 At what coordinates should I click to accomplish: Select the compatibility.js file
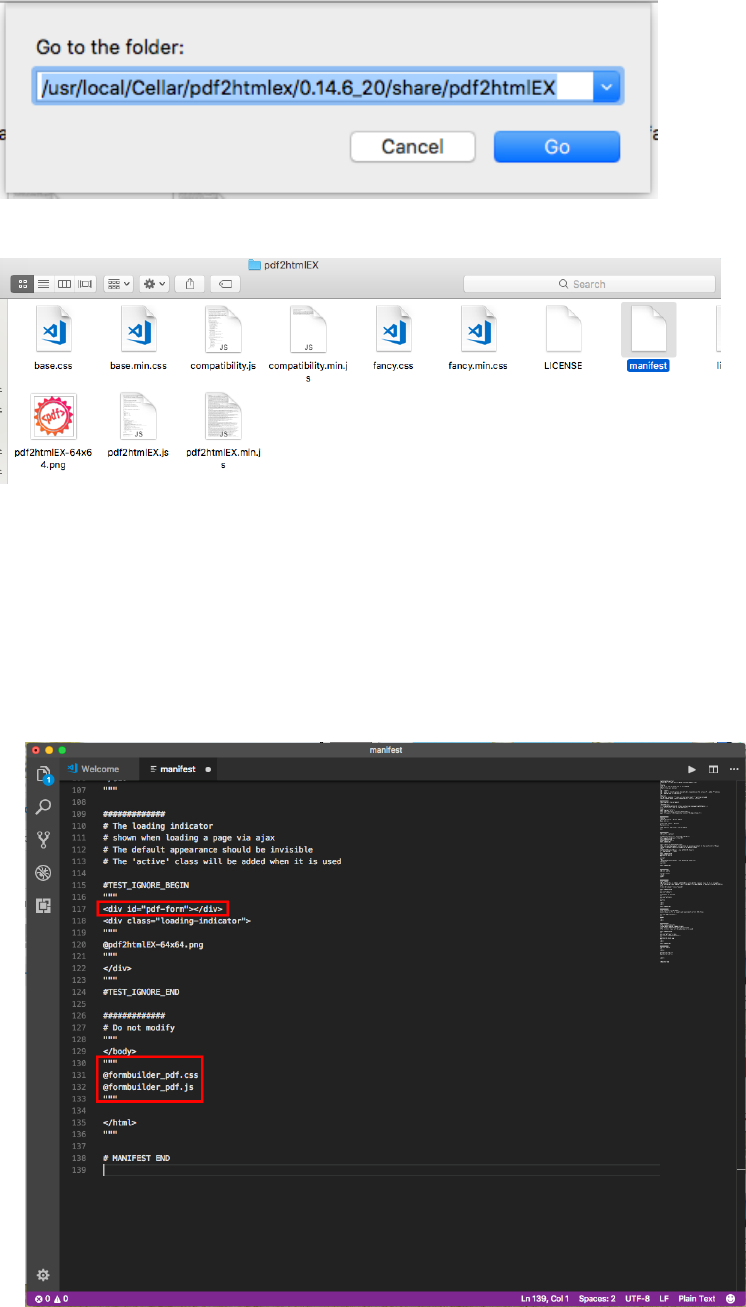point(222,339)
